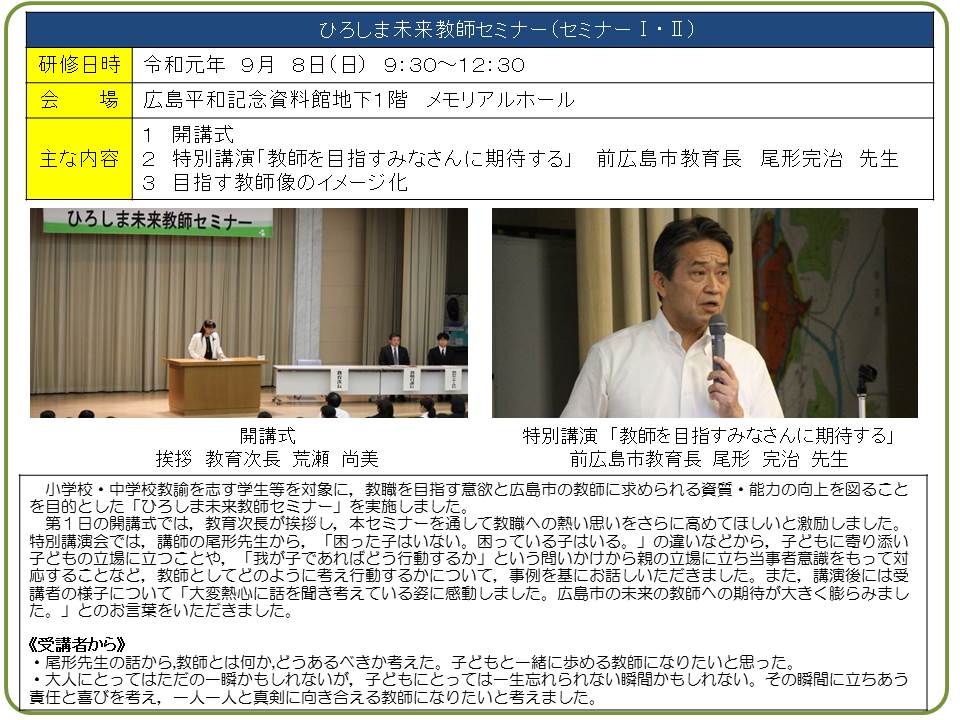Click caption 挨拶 教育次長 荒瀬 尚美
This screenshot has width=960, height=720.
(x=267, y=459)
